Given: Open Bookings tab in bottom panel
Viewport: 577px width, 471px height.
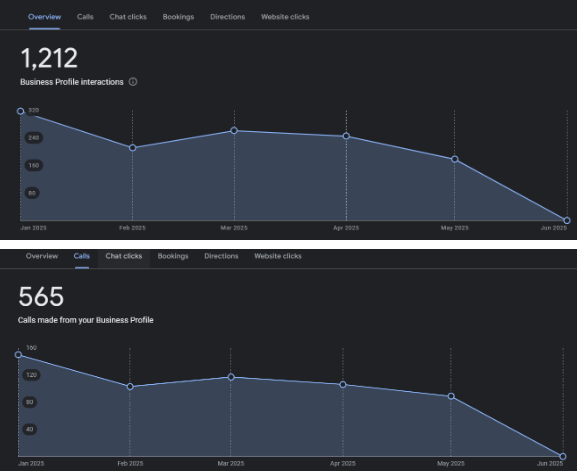Looking at the screenshot, I should click(x=173, y=256).
